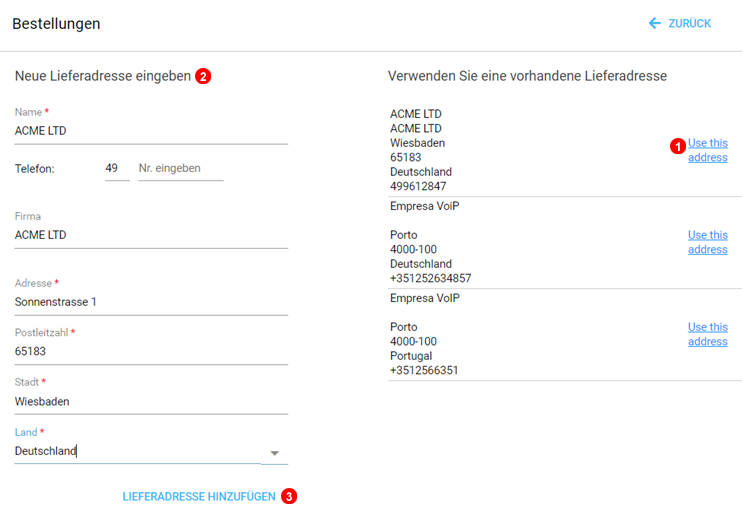Focus the Stadt field showing Wiesbaden
Image resolution: width=743 pixels, height=528 pixels.
(x=150, y=401)
